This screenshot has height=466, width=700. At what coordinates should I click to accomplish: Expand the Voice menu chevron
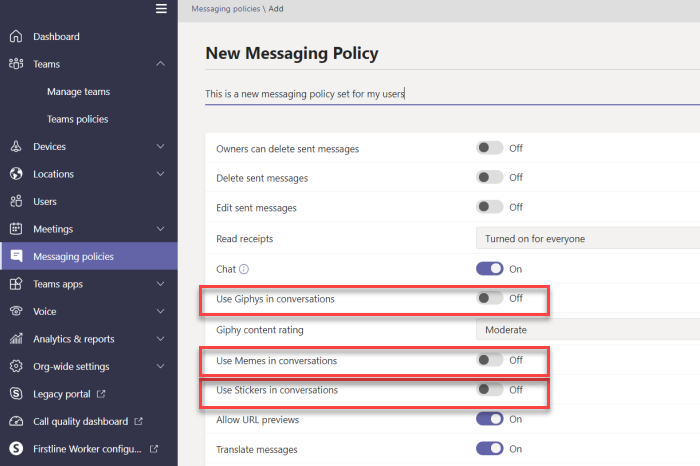point(161,311)
